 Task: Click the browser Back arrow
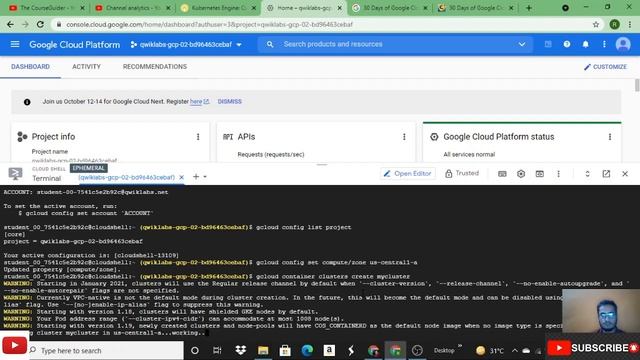(10, 24)
